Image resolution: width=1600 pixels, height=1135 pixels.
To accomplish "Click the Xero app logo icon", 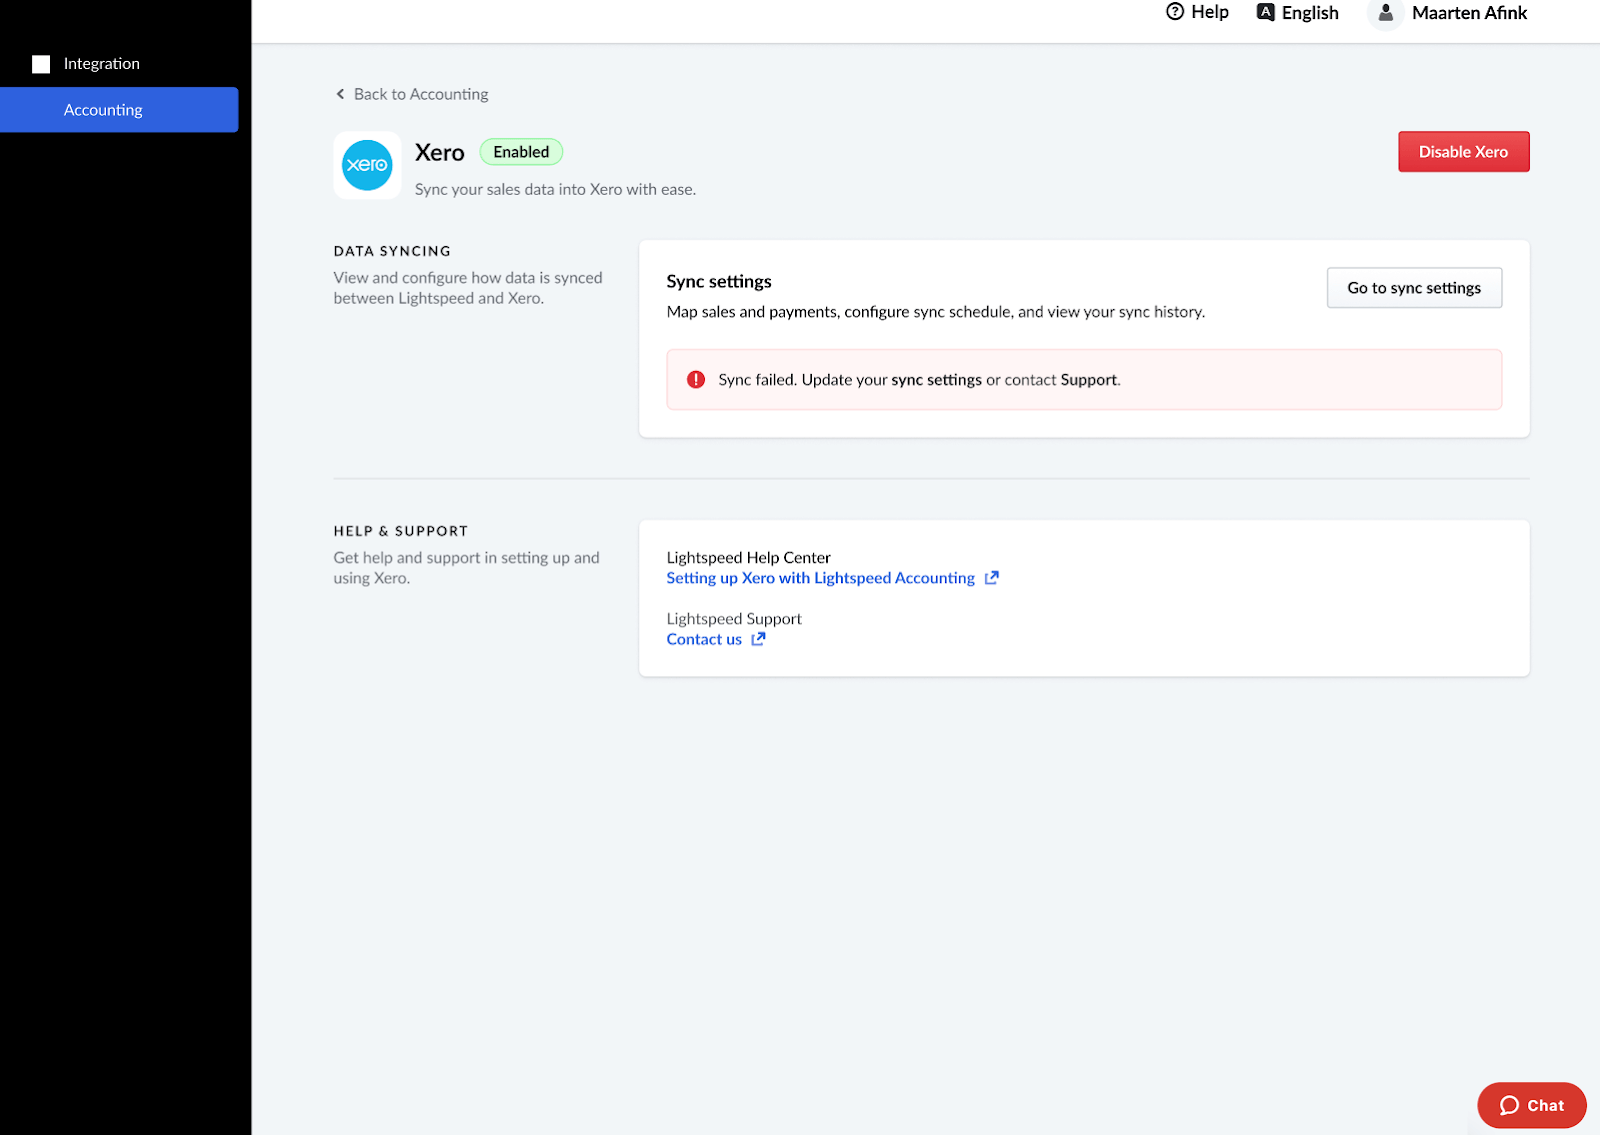I will coord(367,165).
